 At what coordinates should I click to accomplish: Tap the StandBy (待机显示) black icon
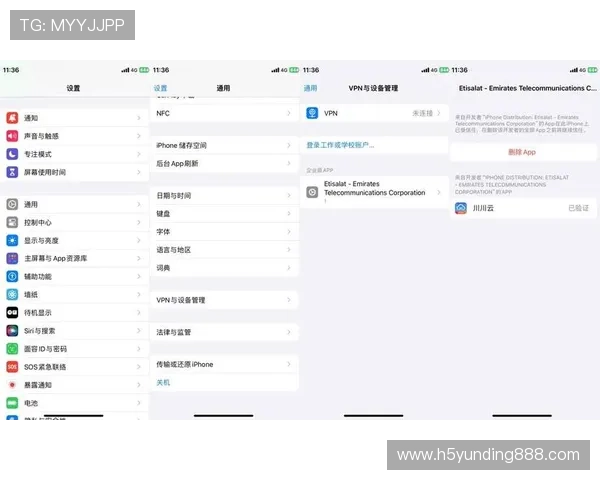click(12, 313)
